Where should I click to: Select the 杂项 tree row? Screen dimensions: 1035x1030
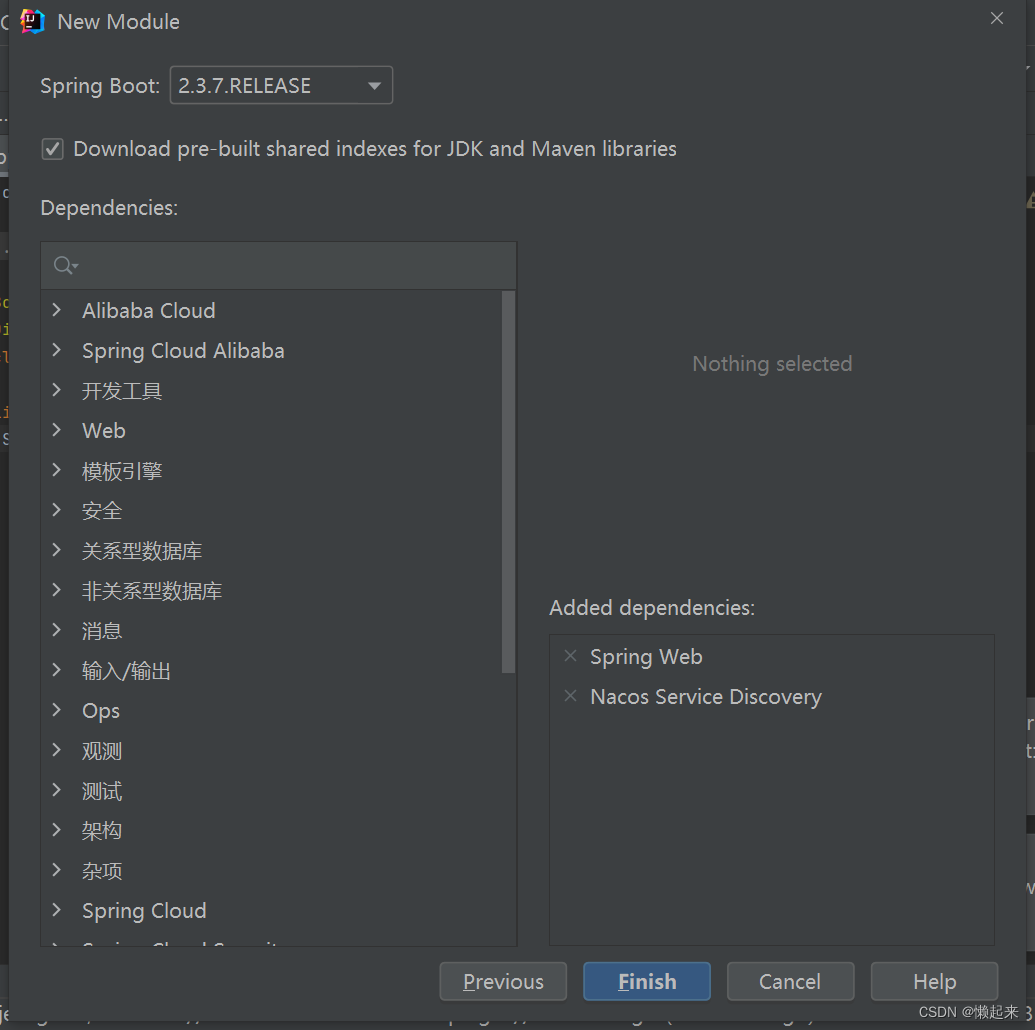pos(271,871)
